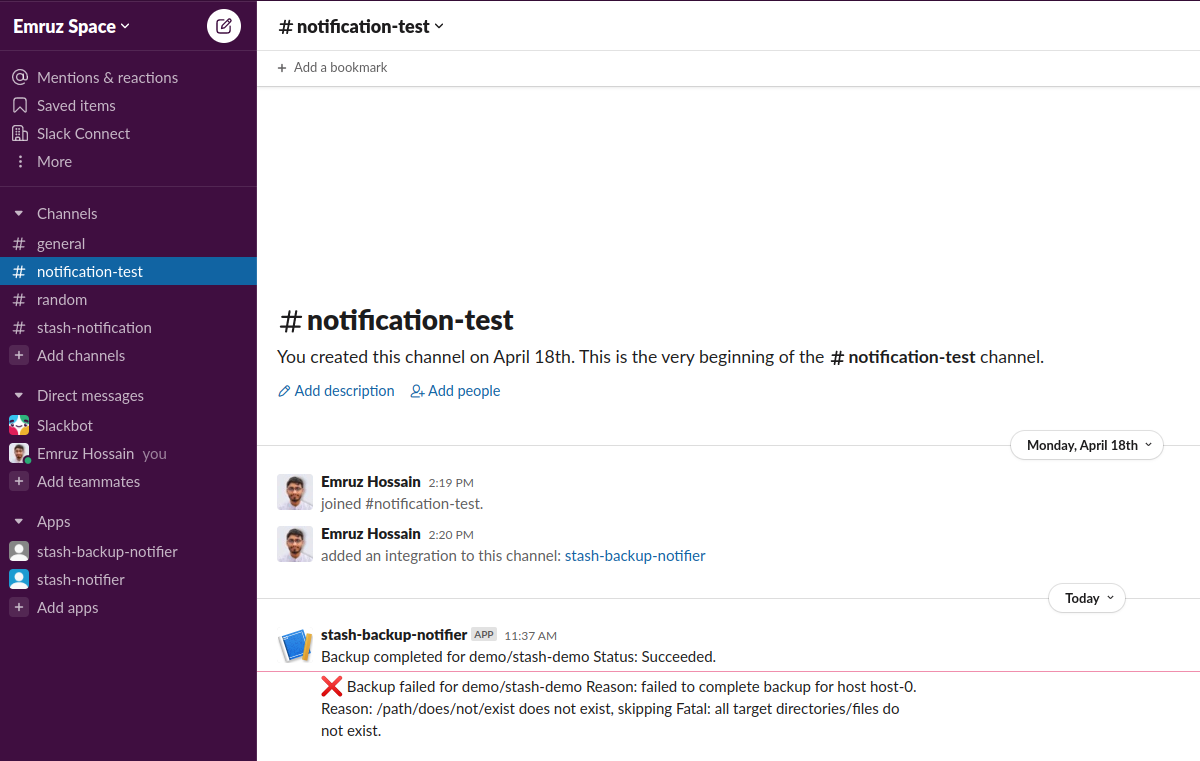Image resolution: width=1200 pixels, height=761 pixels.
Task: Collapse the Channels section
Action: (x=19, y=214)
